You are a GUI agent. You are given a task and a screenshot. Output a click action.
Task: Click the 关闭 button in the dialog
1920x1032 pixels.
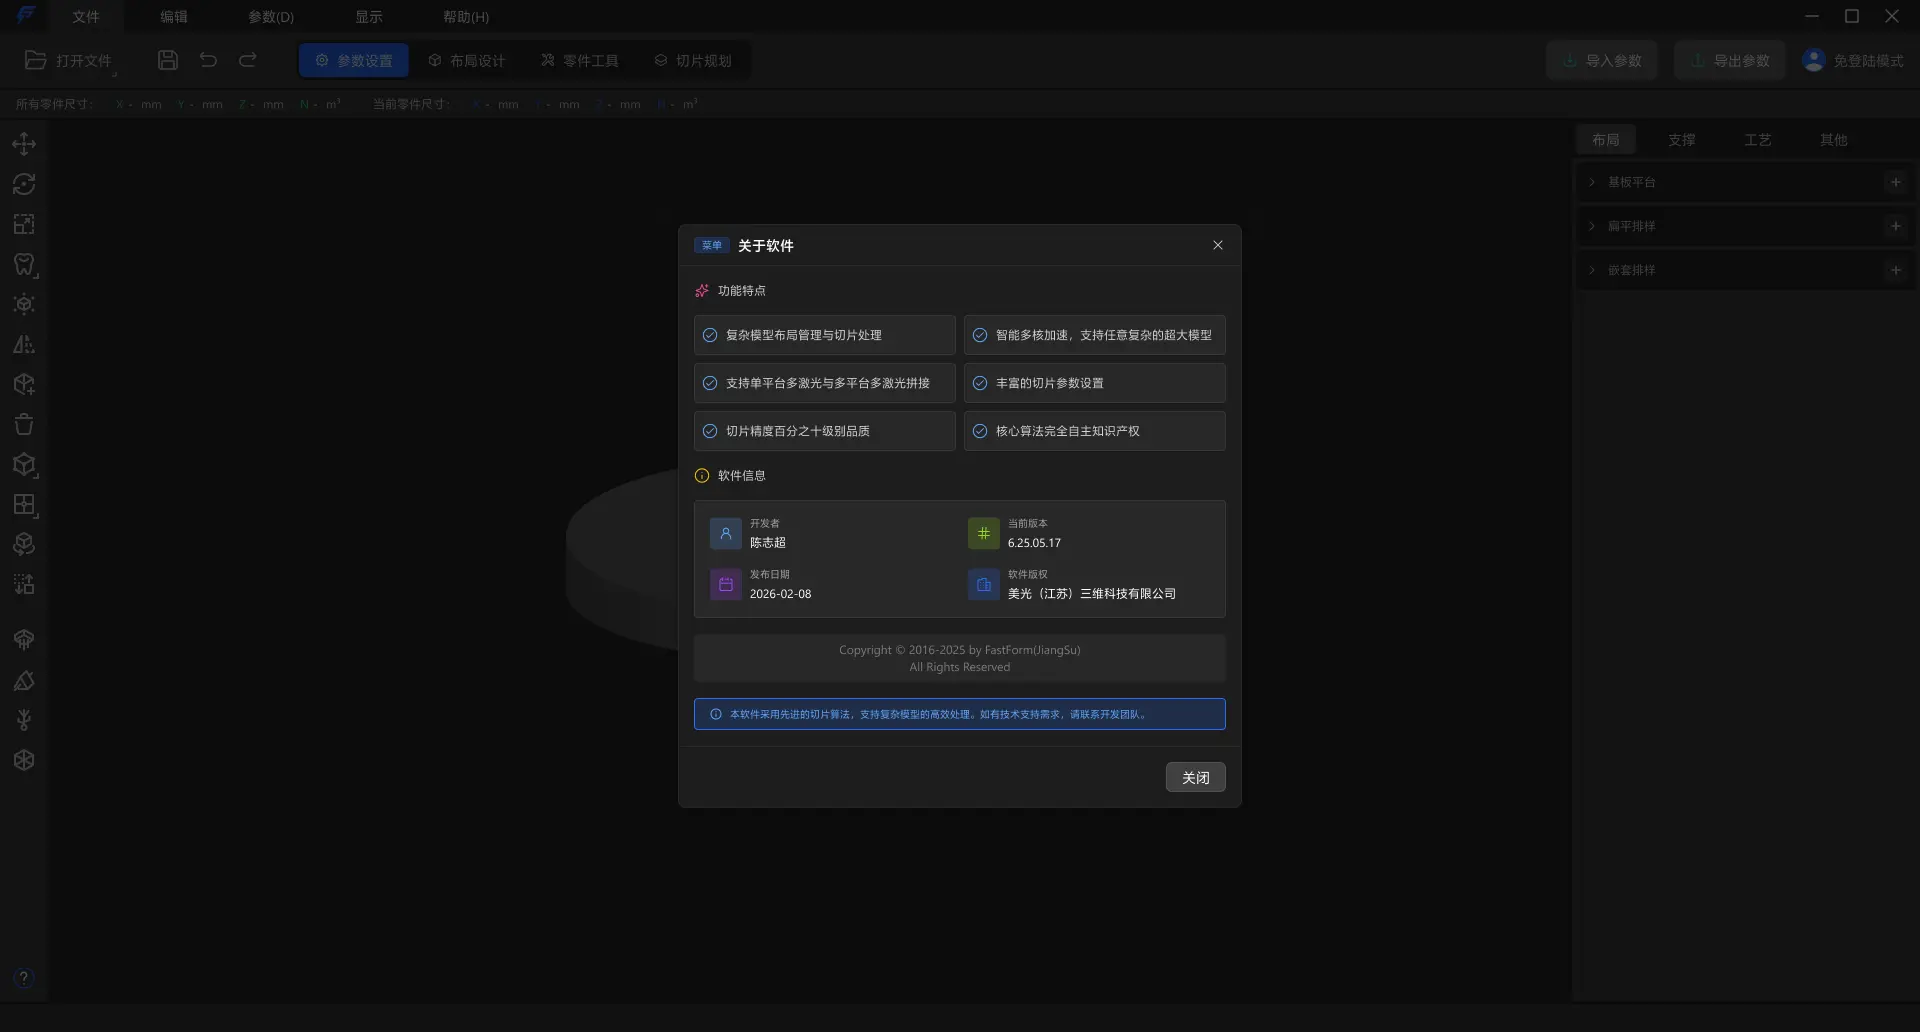[x=1195, y=777]
